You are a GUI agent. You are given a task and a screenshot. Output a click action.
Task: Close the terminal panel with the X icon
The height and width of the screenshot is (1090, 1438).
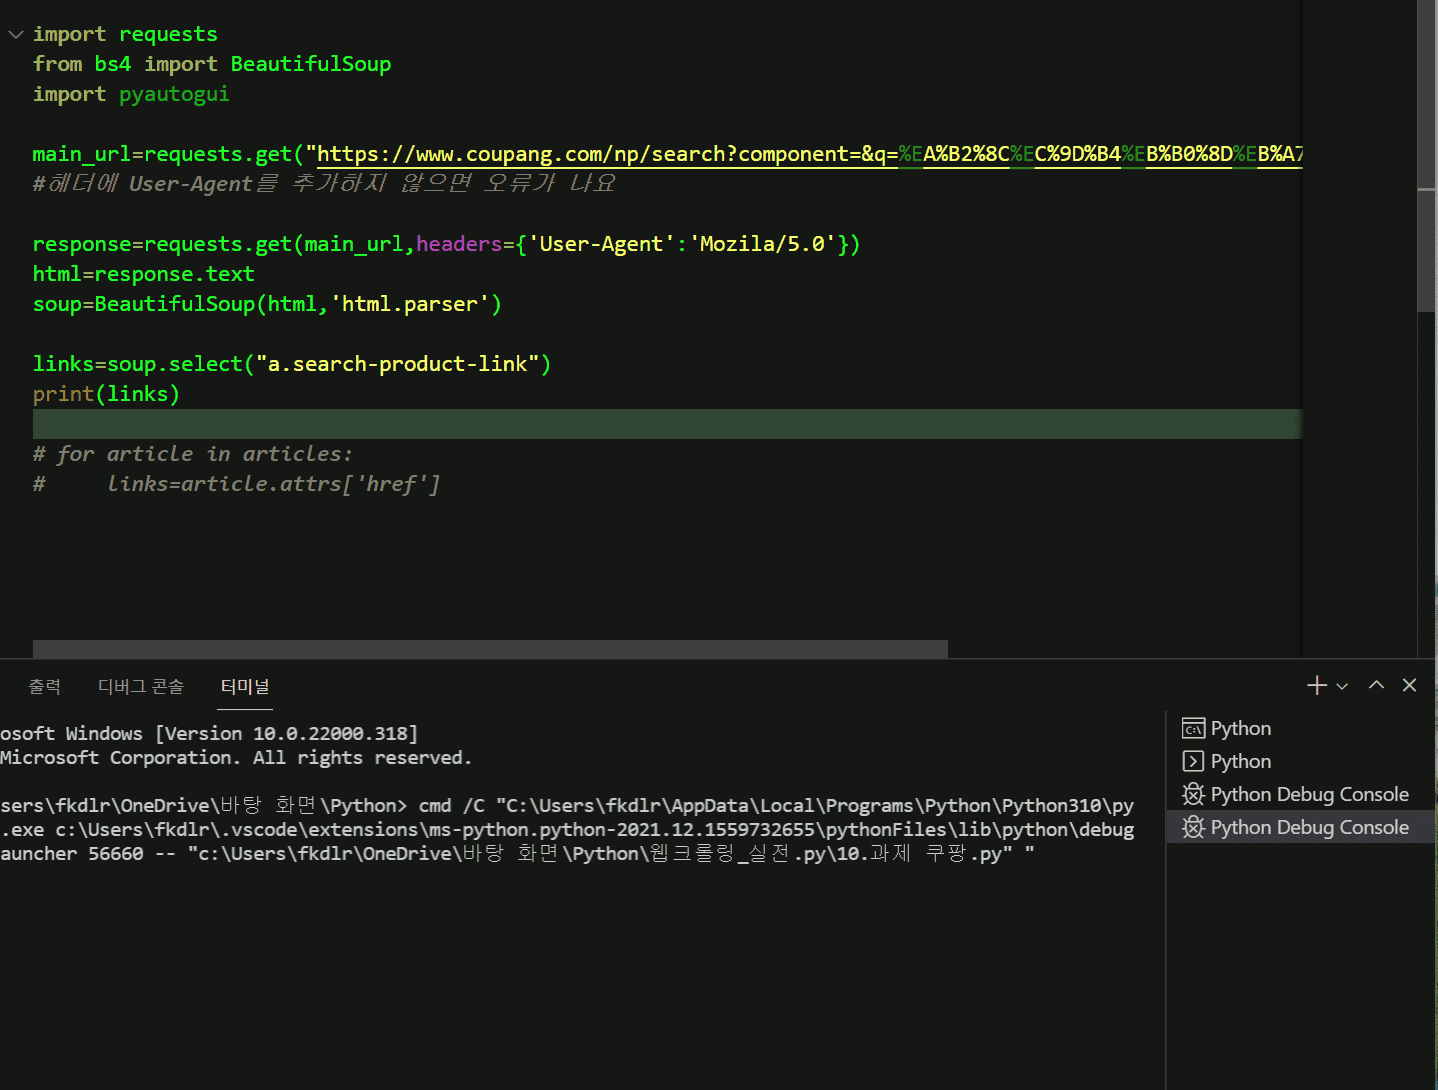[1409, 685]
